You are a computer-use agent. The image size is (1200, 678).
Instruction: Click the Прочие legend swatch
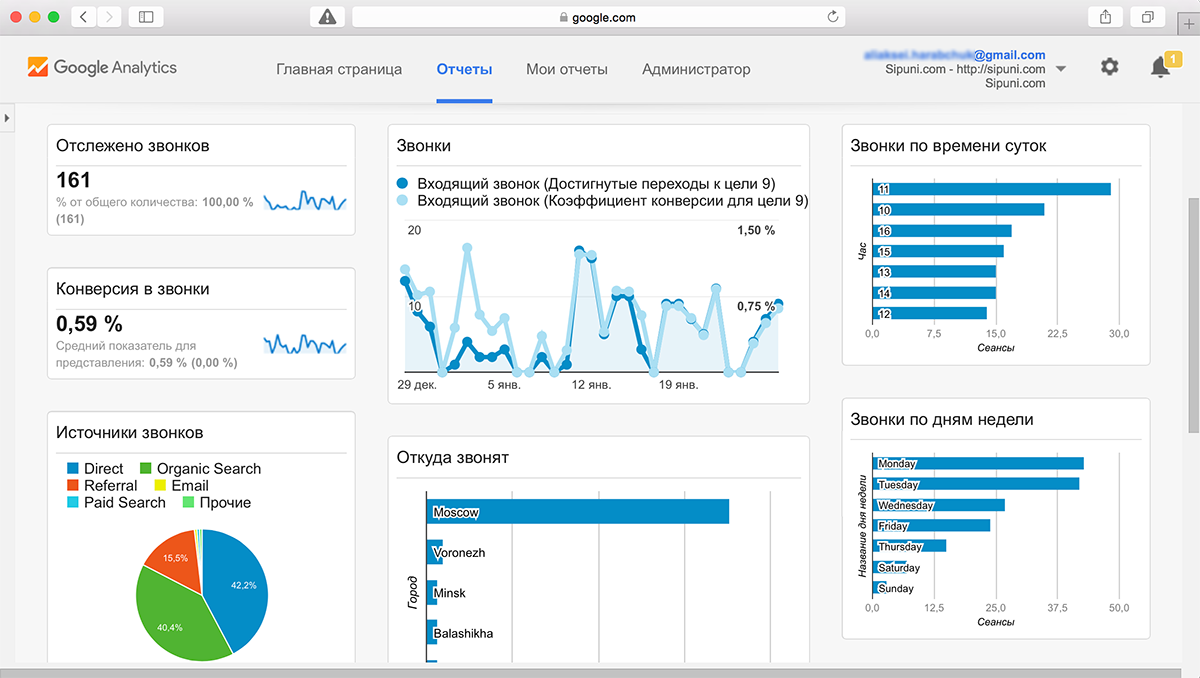pyautogui.click(x=188, y=502)
